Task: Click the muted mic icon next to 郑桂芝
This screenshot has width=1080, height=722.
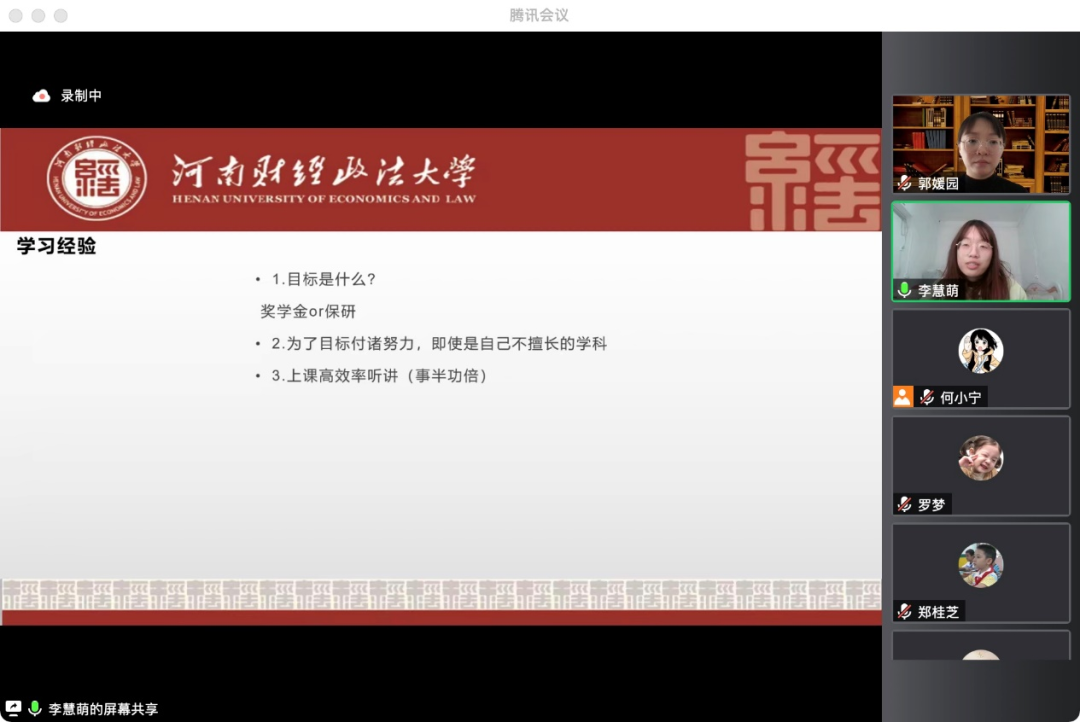Action: click(x=904, y=611)
